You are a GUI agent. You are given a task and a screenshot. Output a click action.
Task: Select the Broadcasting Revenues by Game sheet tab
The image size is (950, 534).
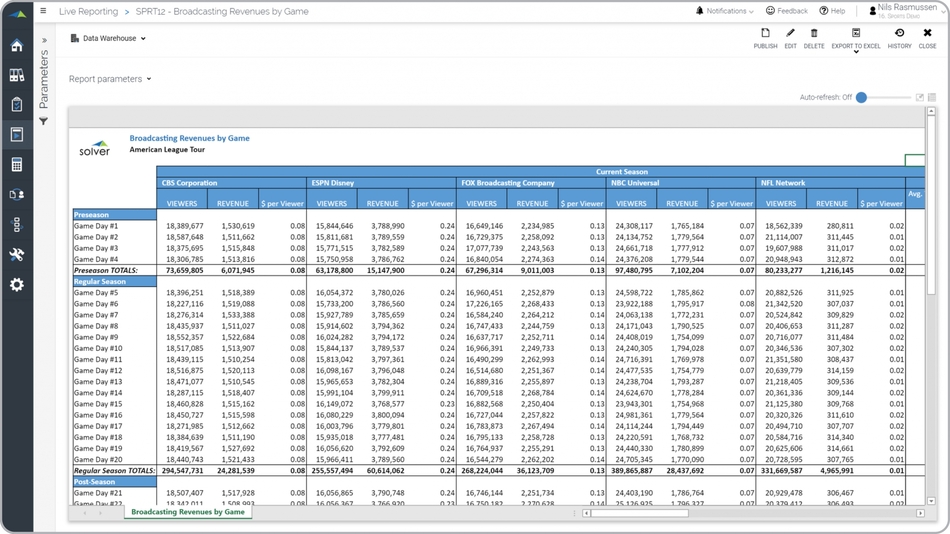pyautogui.click(x=188, y=512)
